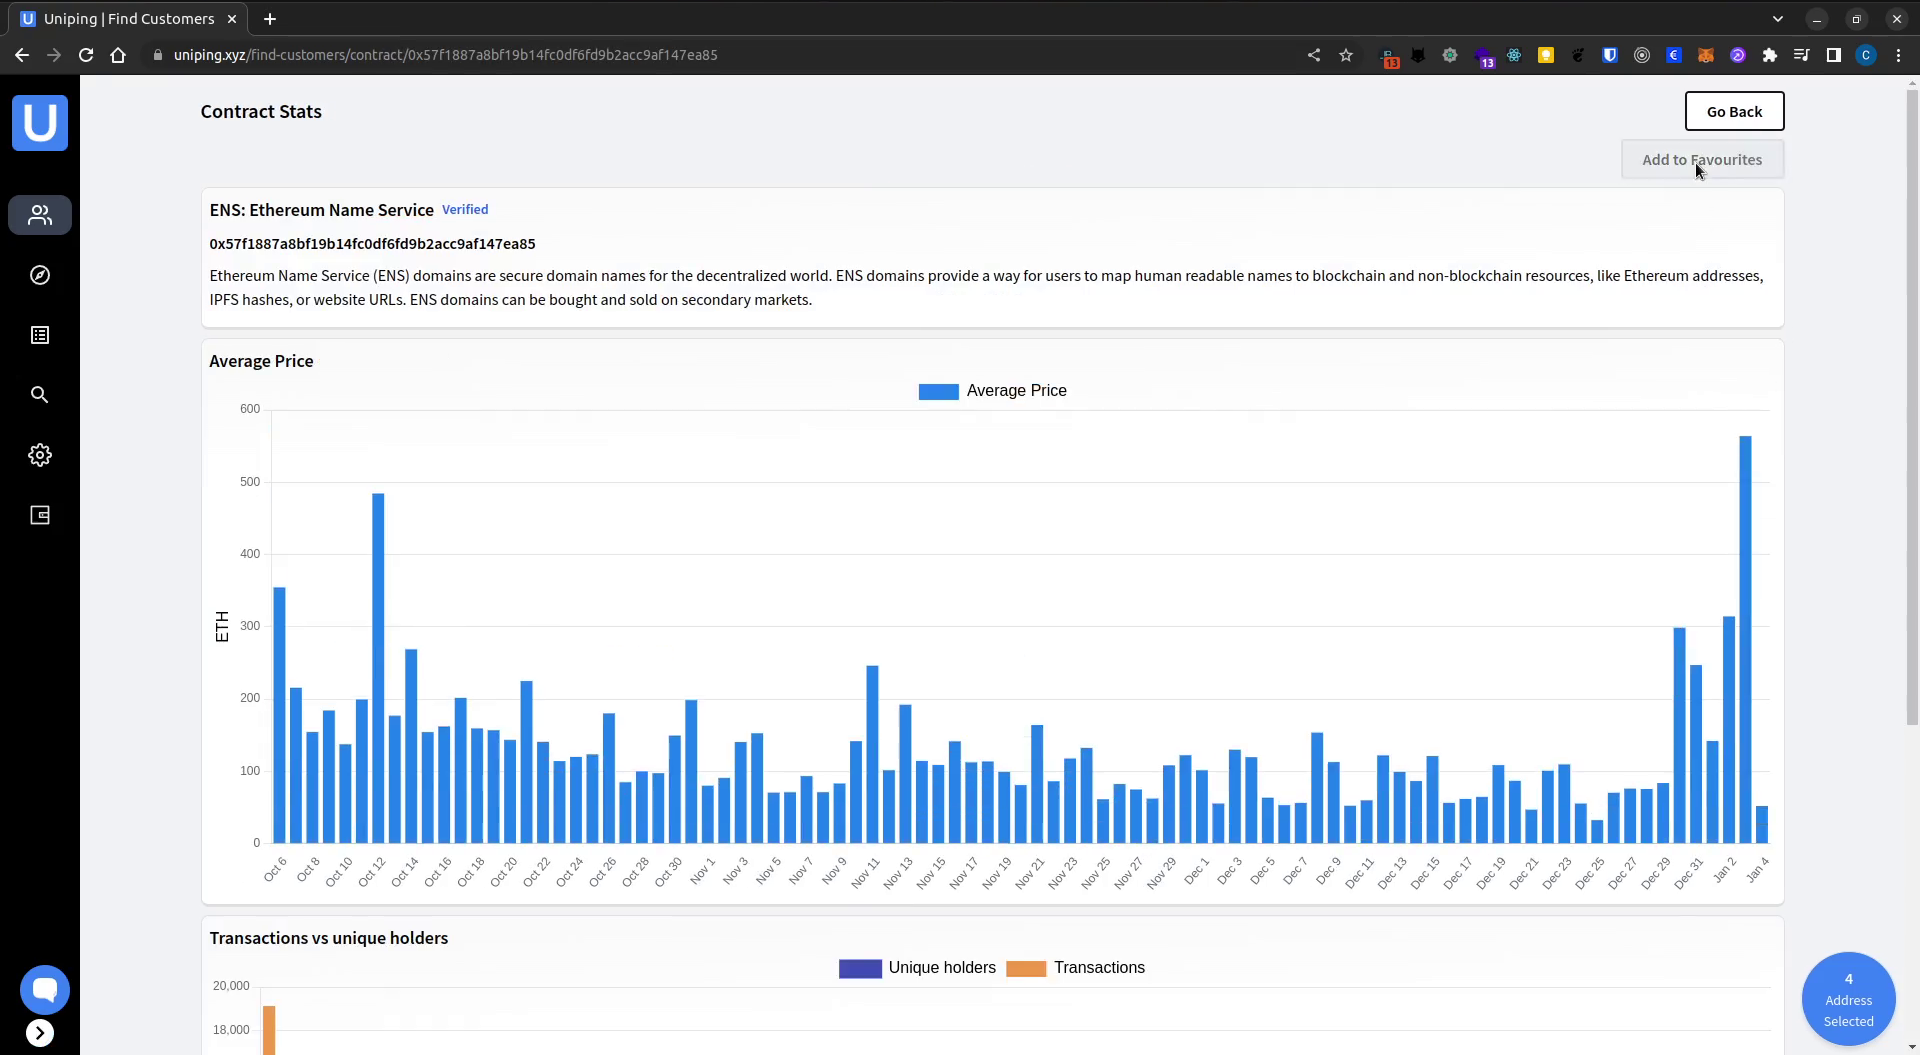Screen dimensions: 1920x1055
Task: Toggle the Transactions legend item
Action: (x=1075, y=968)
